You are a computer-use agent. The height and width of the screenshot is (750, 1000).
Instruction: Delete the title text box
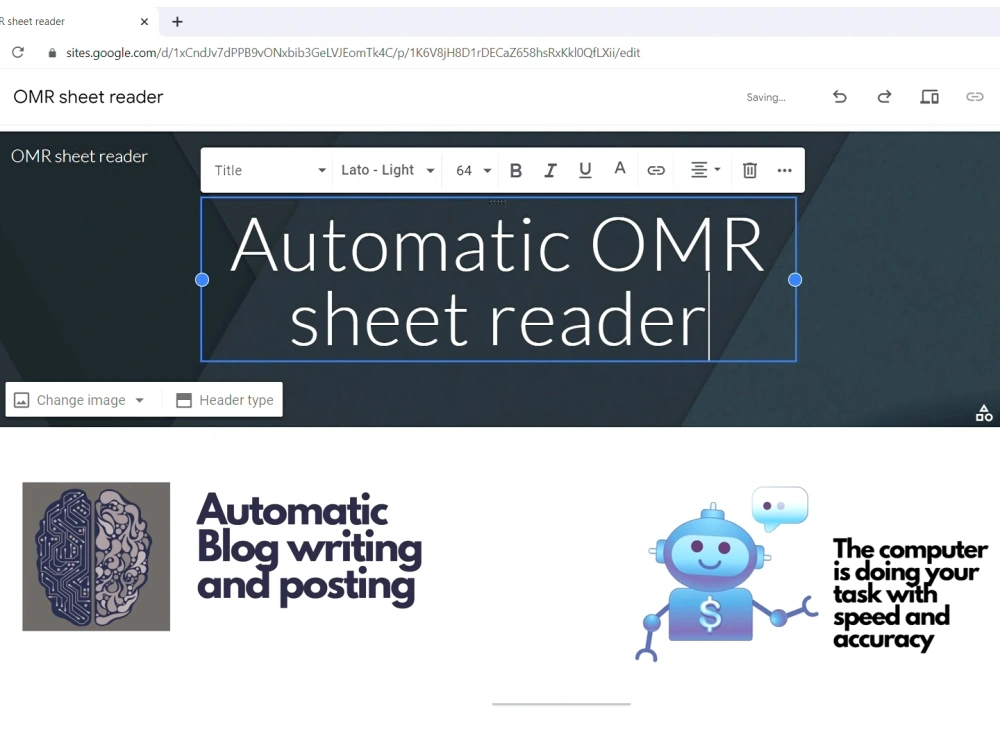coord(749,170)
